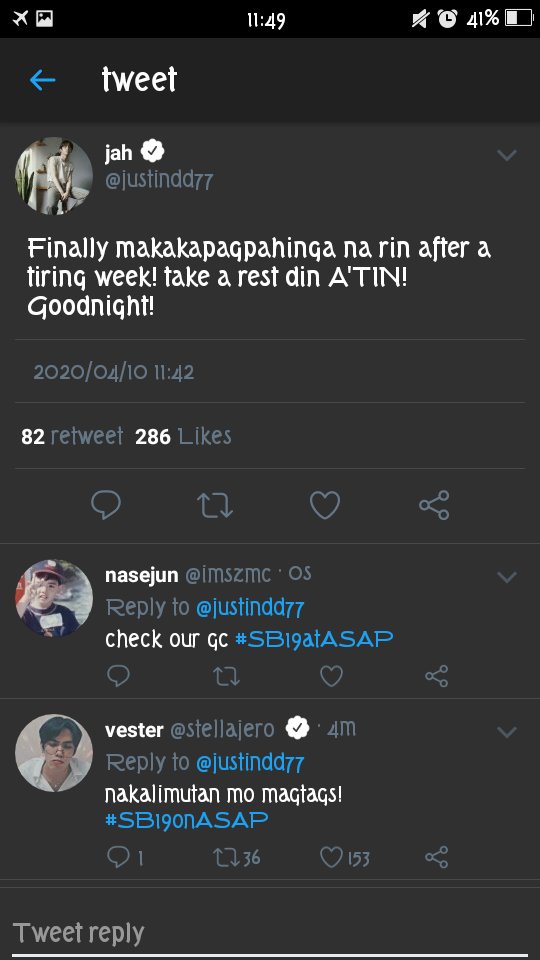Share vester's reply

point(437,857)
